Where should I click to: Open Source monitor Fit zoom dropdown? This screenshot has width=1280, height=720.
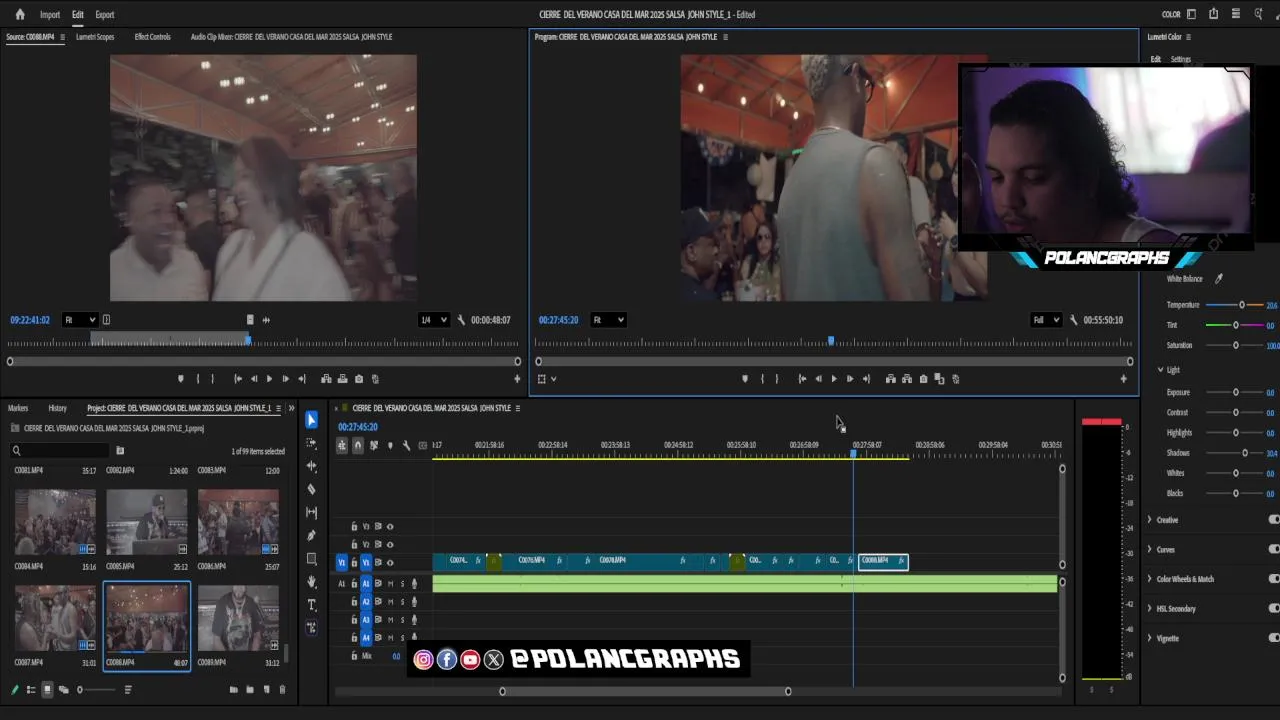[79, 320]
